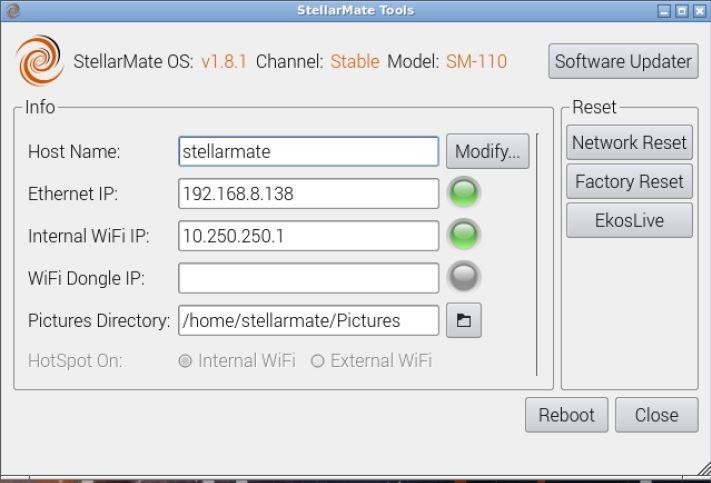Focus the Host Name text field
711x483 pixels.
(x=308, y=152)
